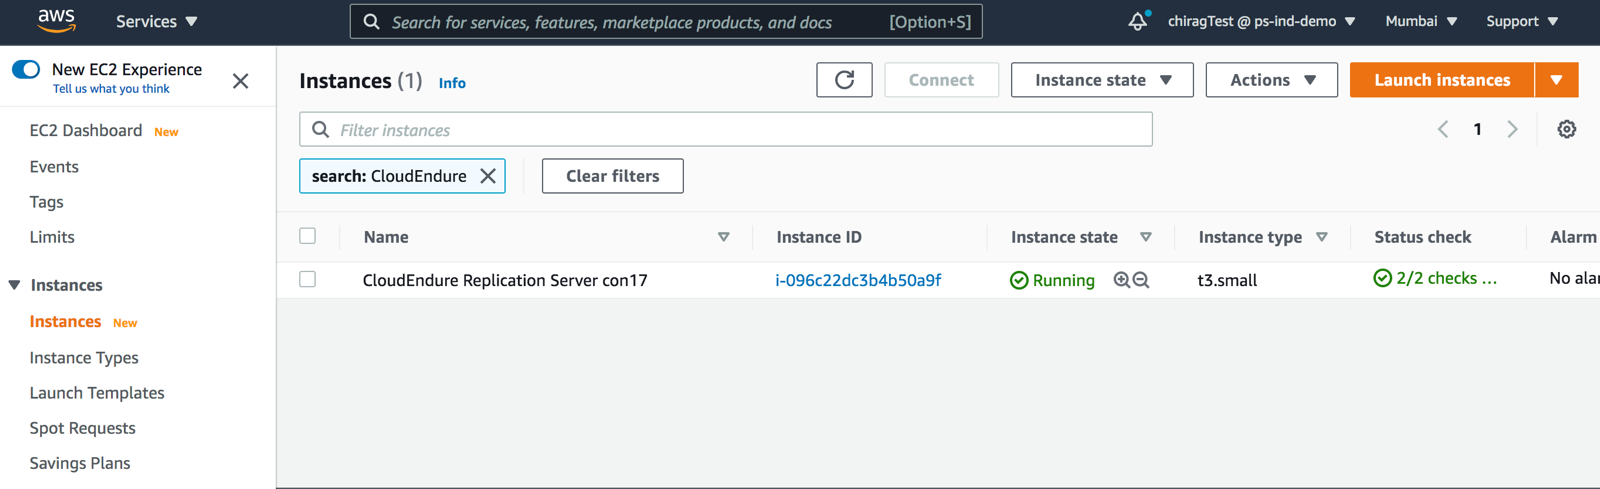Viewport: 1600px width, 489px height.
Task: Click the Status check column header
Action: pos(1422,237)
